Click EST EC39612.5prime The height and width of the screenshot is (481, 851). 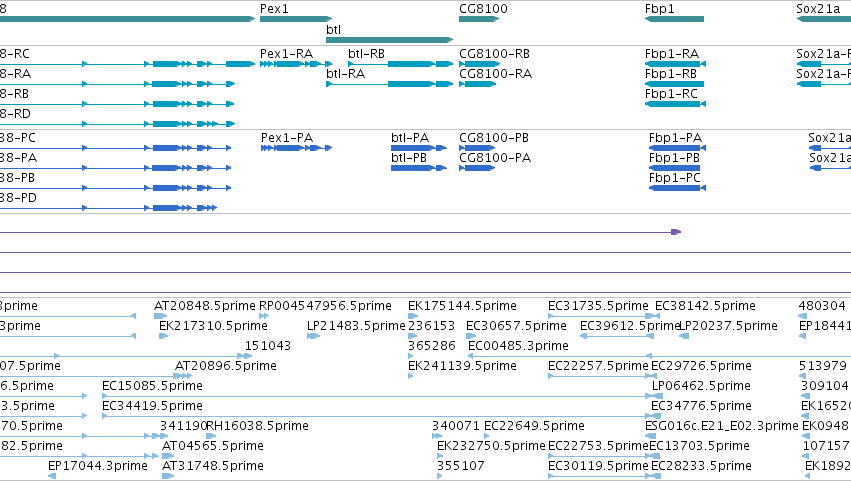pyautogui.click(x=630, y=326)
